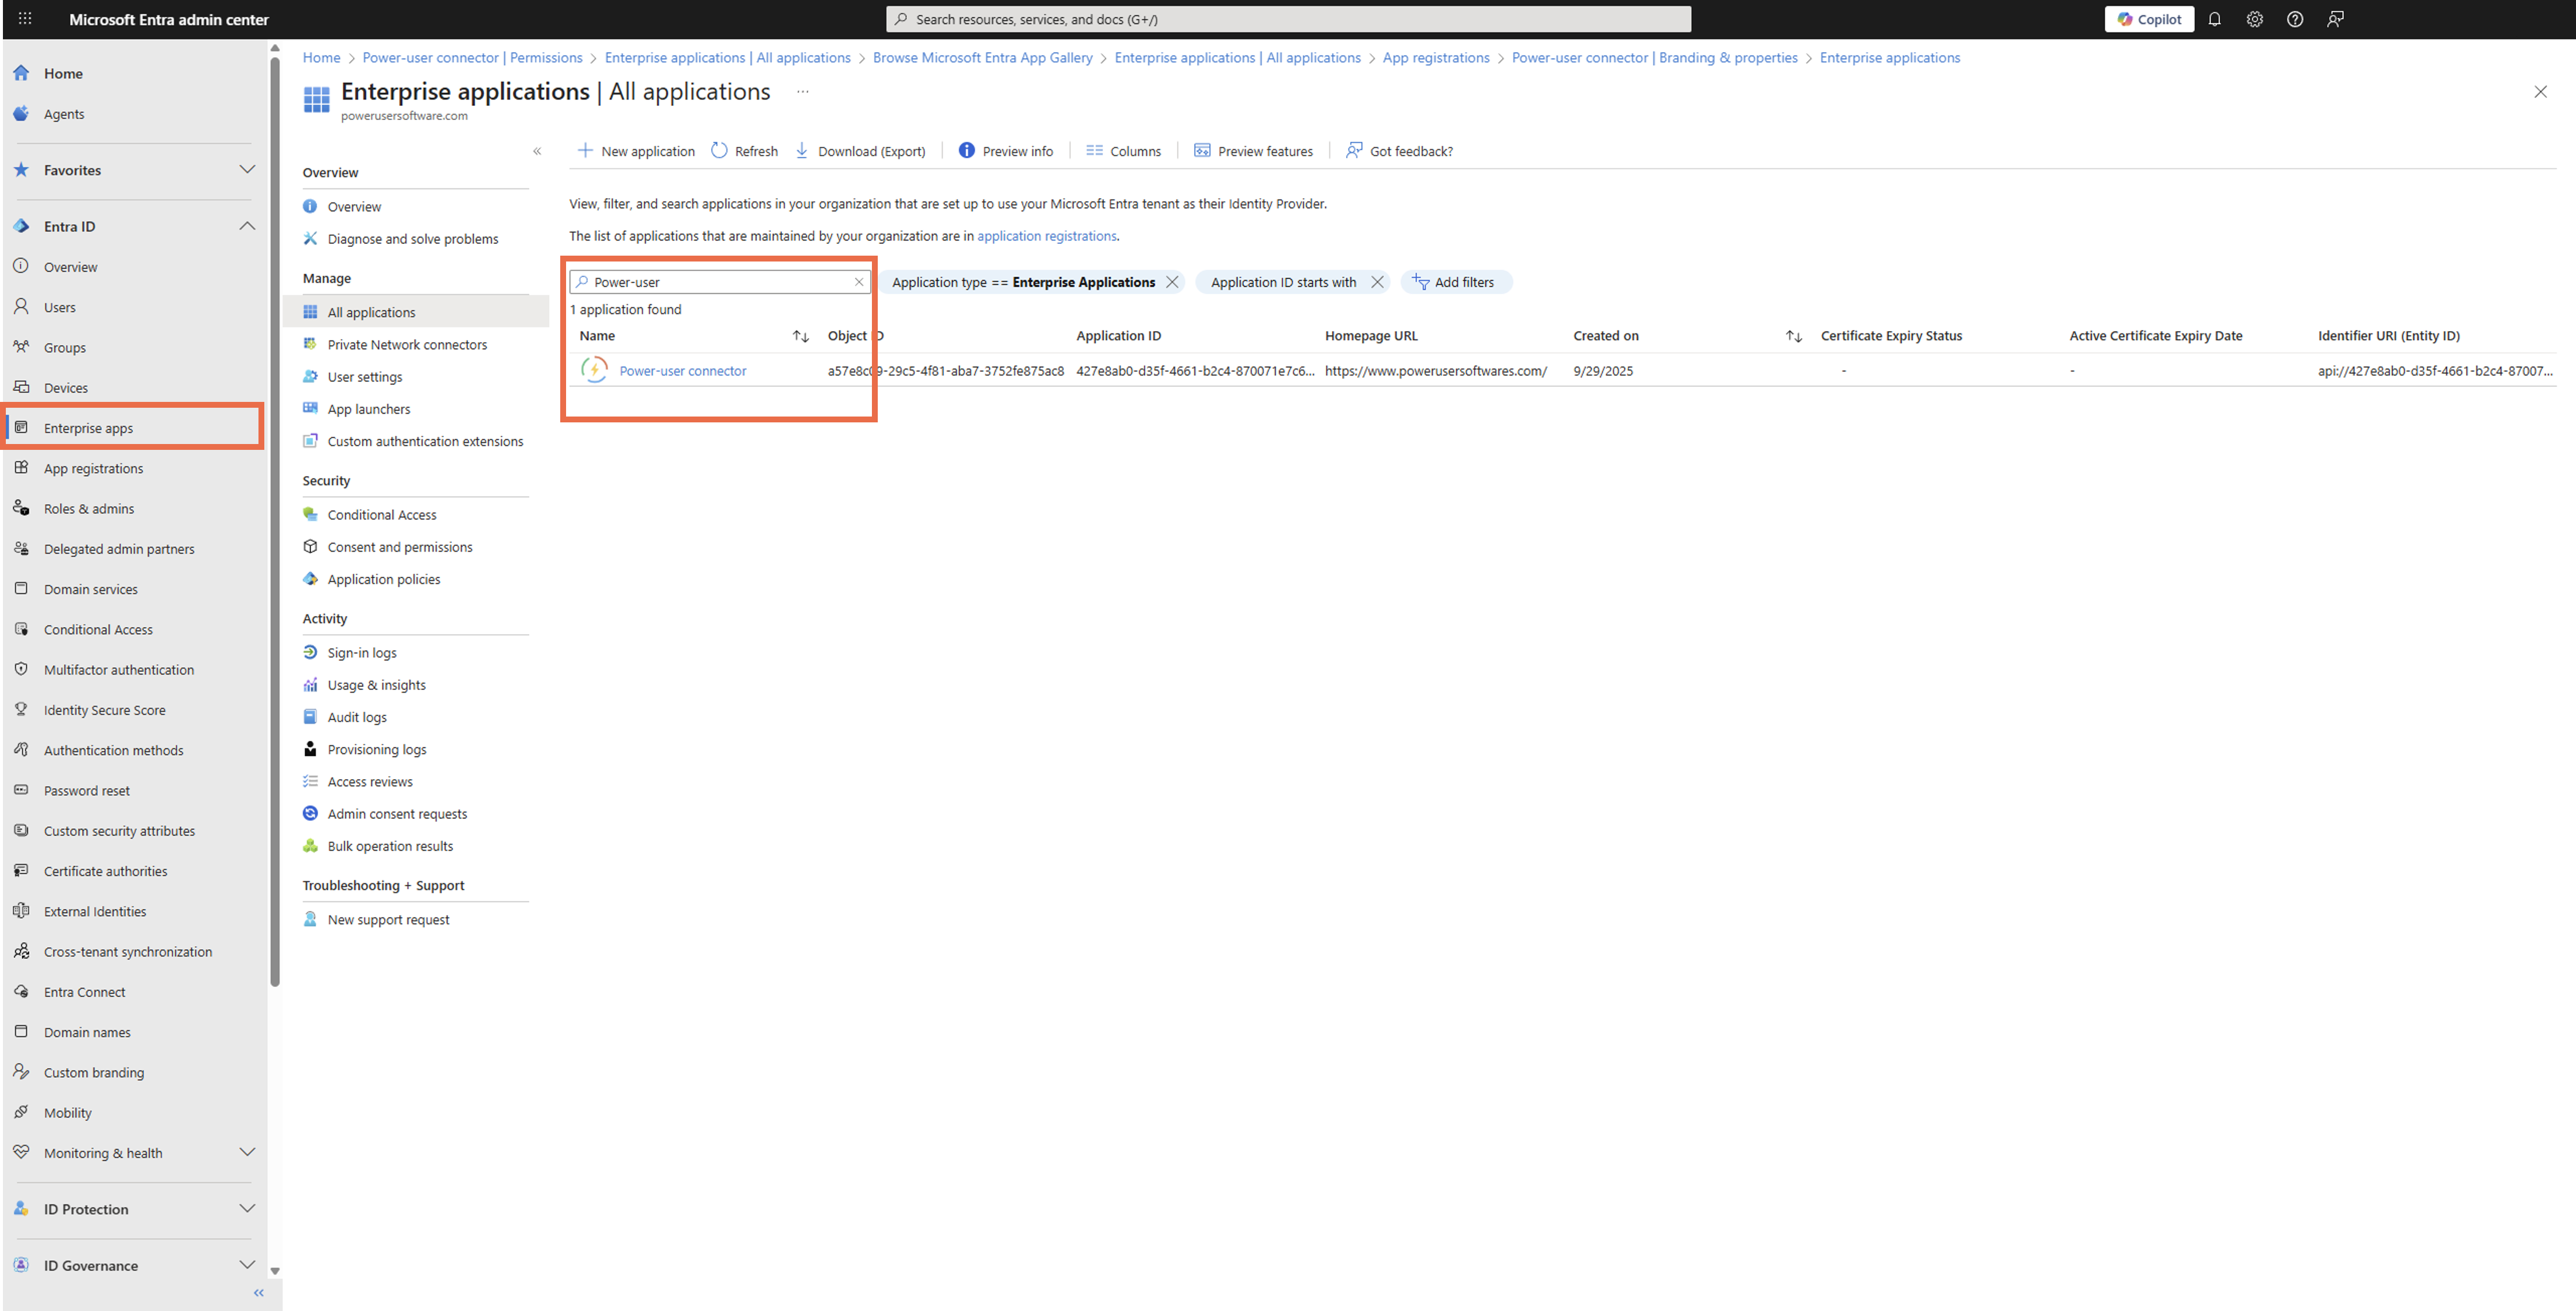Expand the ID Protection section
The image size is (2576, 1311).
[246, 1209]
